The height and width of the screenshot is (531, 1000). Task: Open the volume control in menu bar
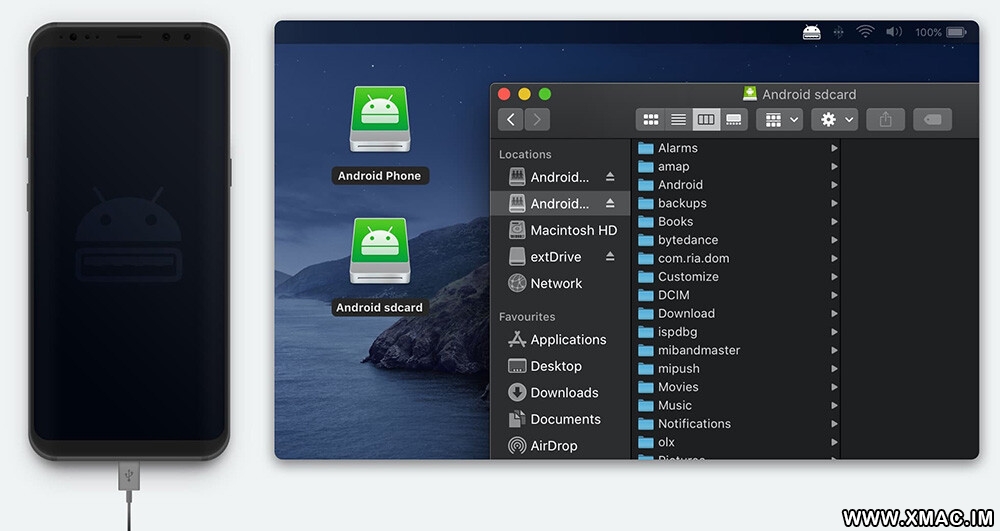coord(894,32)
